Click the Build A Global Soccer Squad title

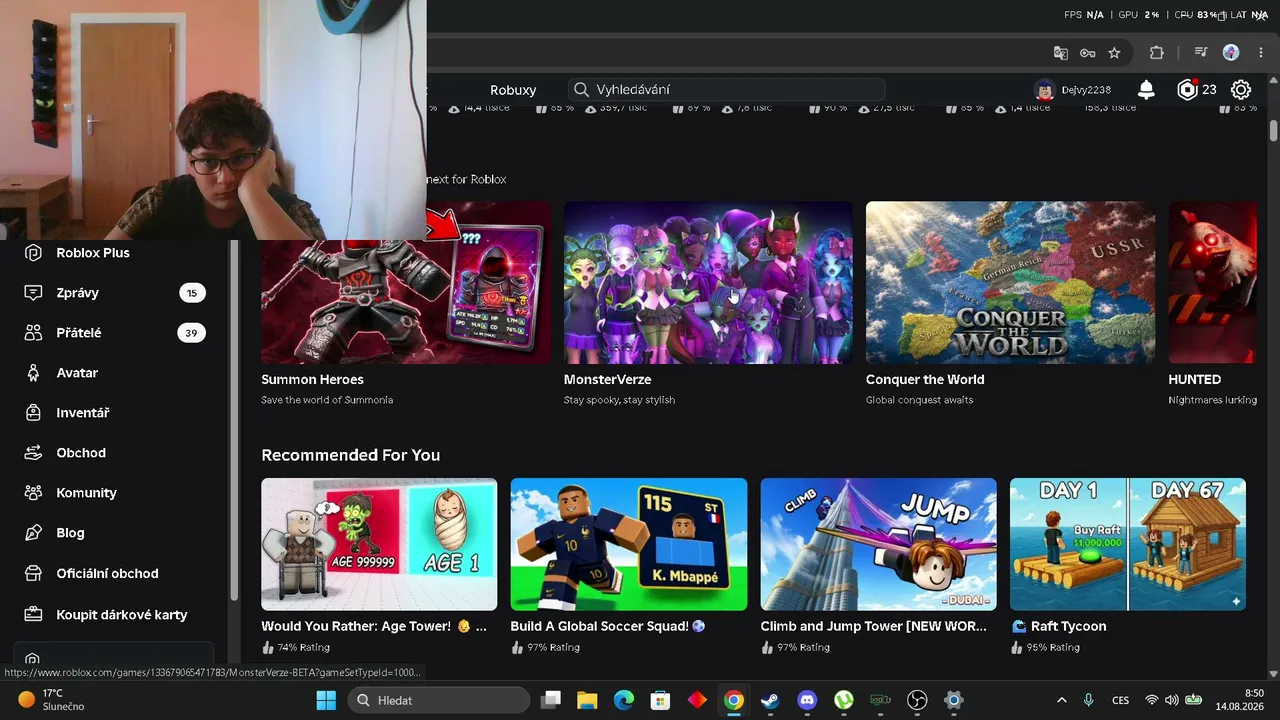[608, 627]
